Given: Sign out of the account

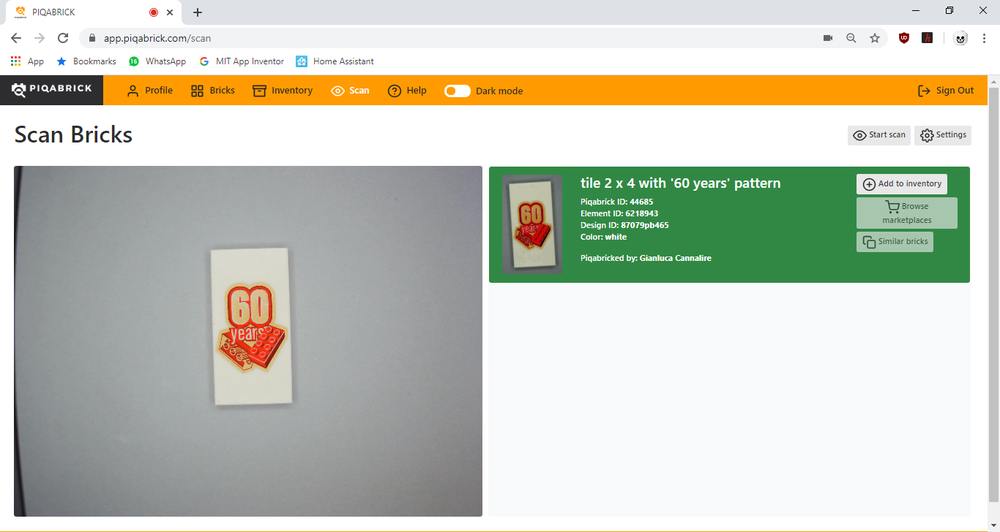Looking at the screenshot, I should pos(945,91).
